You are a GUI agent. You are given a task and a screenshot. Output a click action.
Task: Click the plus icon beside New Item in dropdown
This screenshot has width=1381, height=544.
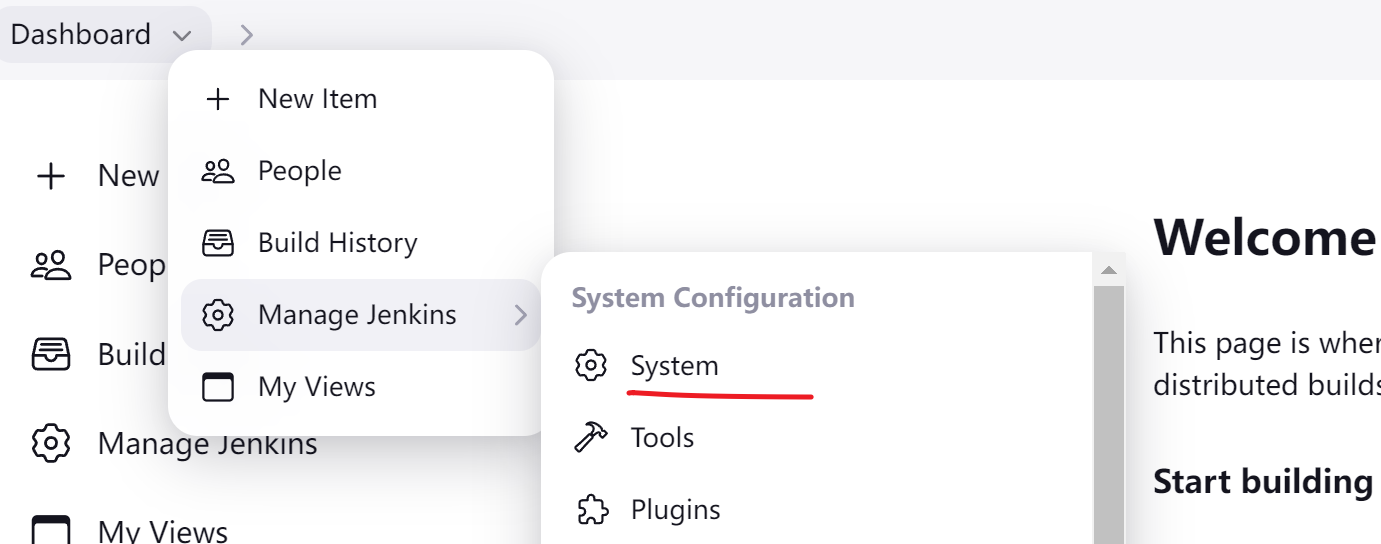tap(217, 99)
